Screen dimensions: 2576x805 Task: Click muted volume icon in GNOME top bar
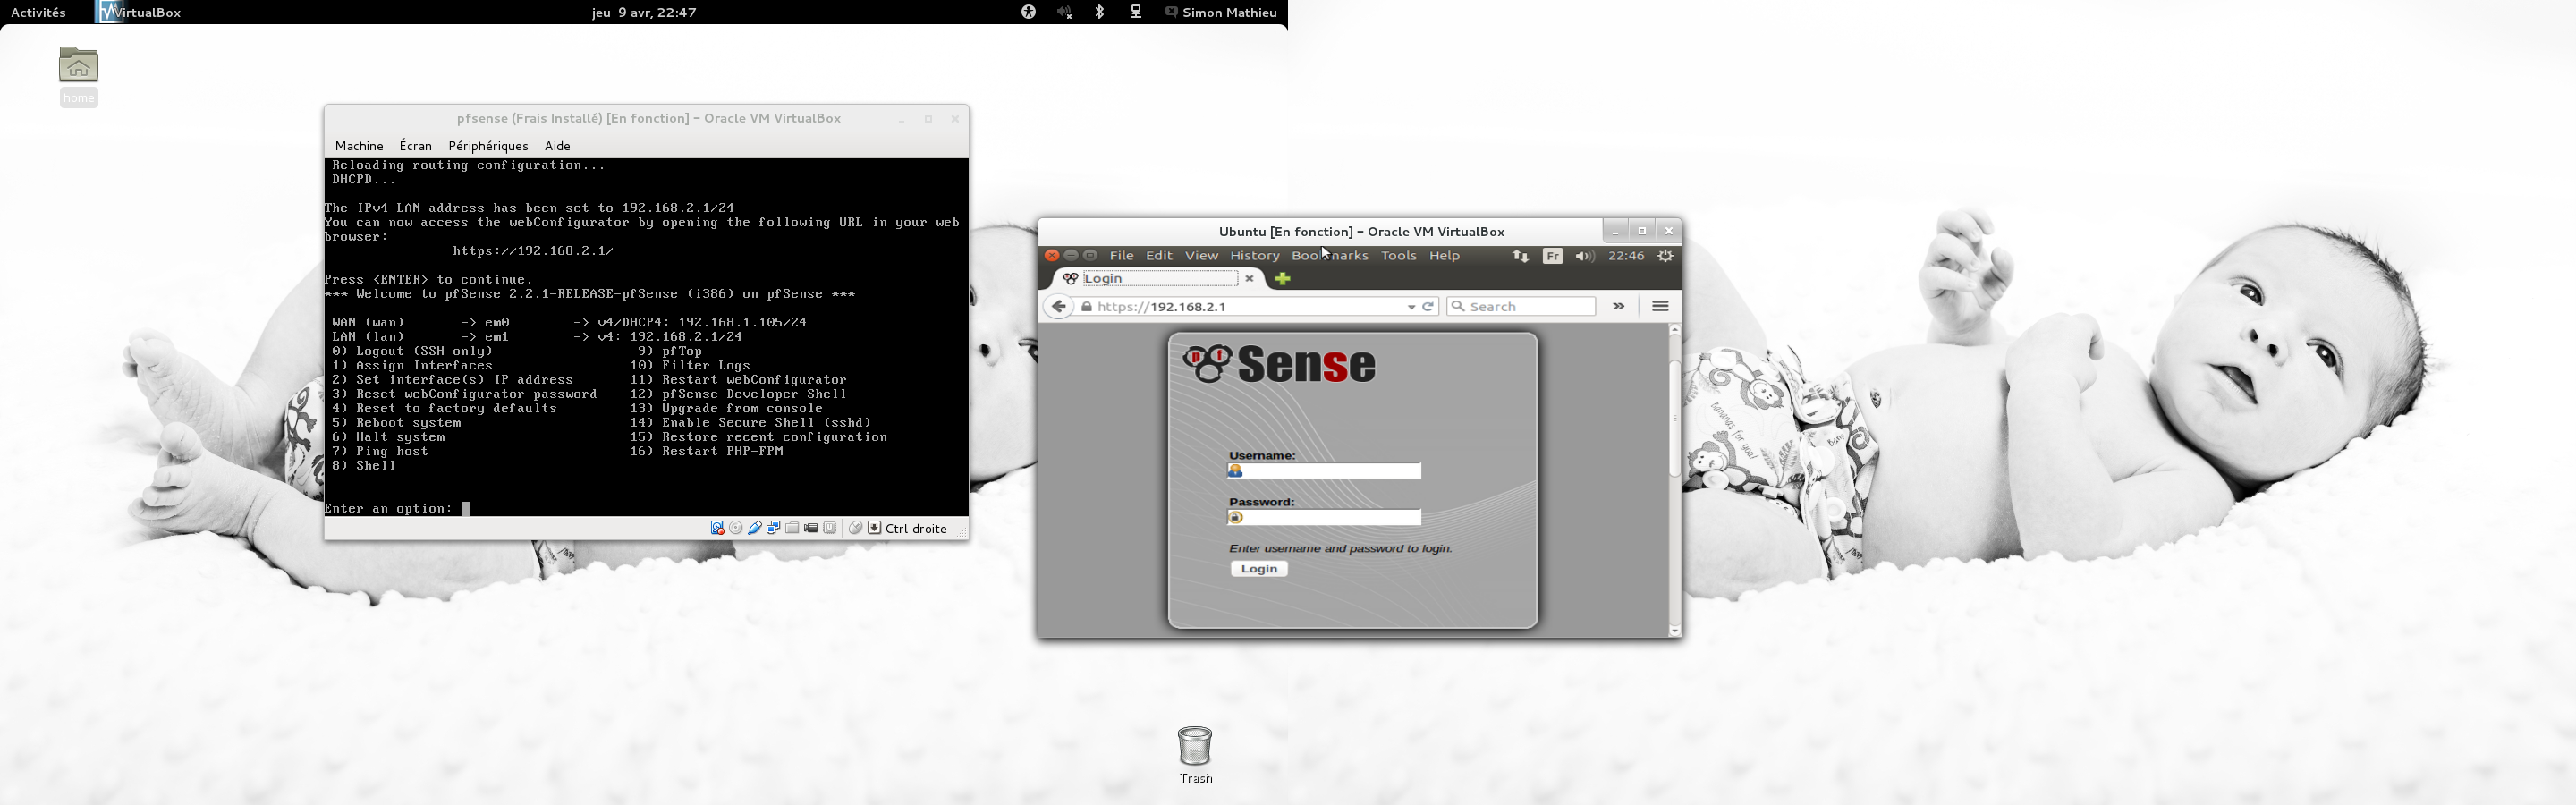1064,13
